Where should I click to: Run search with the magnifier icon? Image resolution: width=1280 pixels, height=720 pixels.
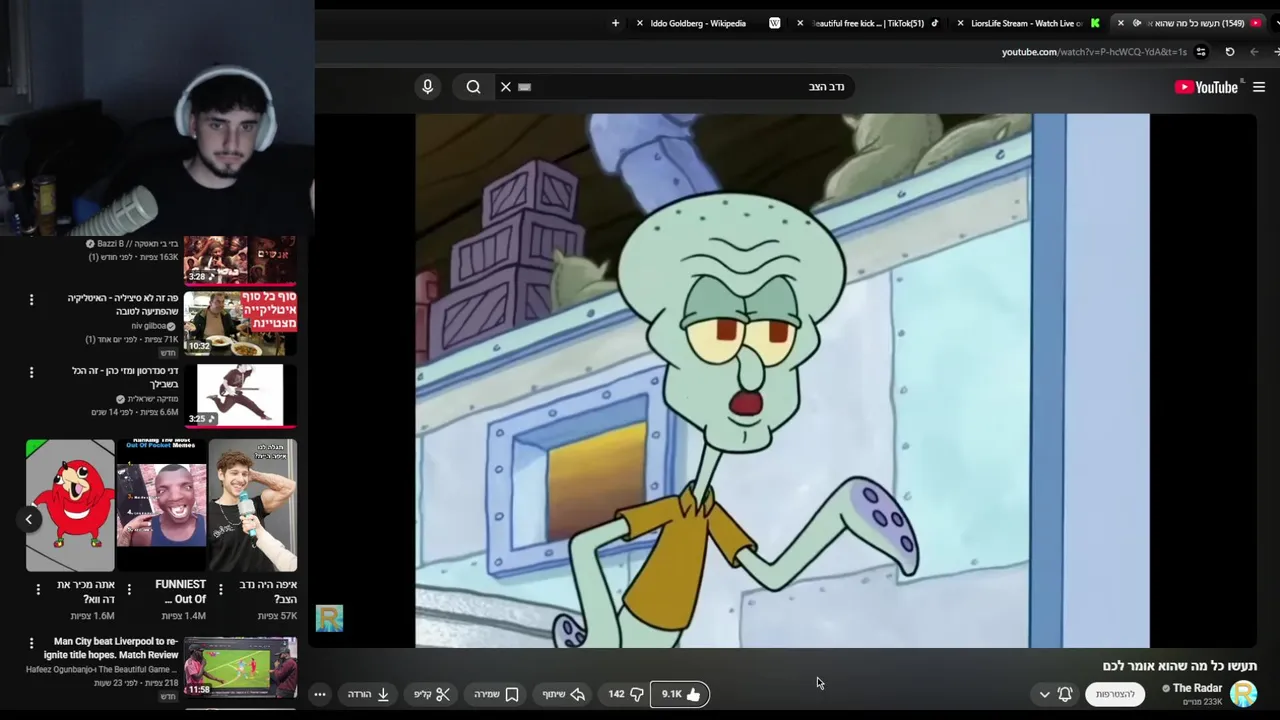click(473, 87)
